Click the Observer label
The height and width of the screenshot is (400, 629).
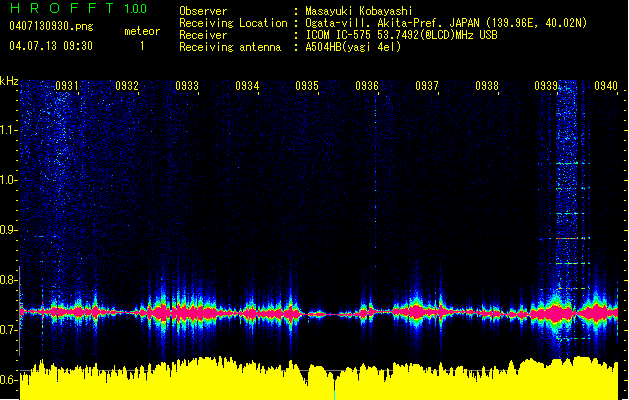[203, 11]
